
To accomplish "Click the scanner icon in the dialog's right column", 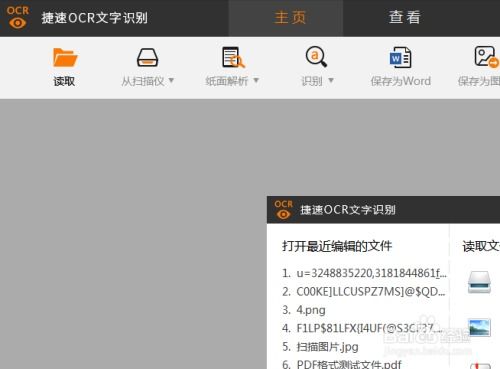I will click(479, 282).
